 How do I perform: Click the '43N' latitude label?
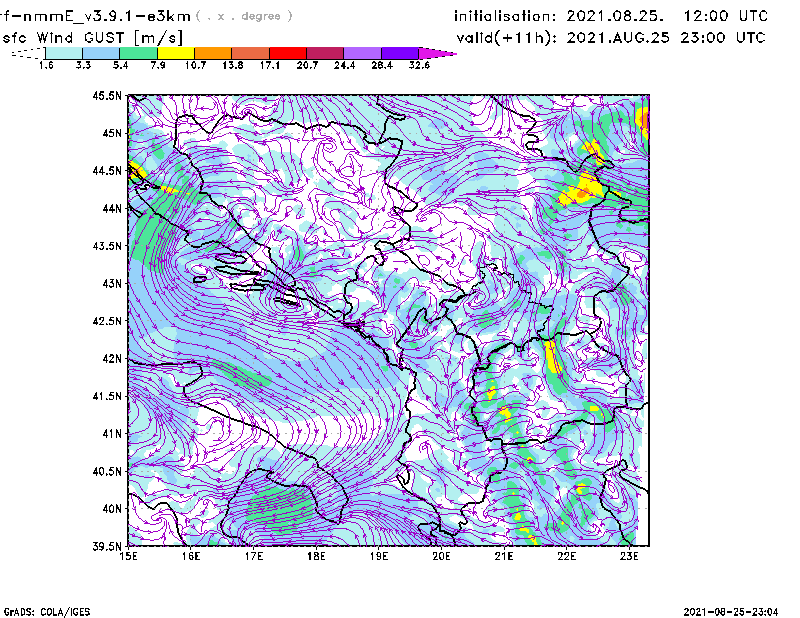pos(112,283)
